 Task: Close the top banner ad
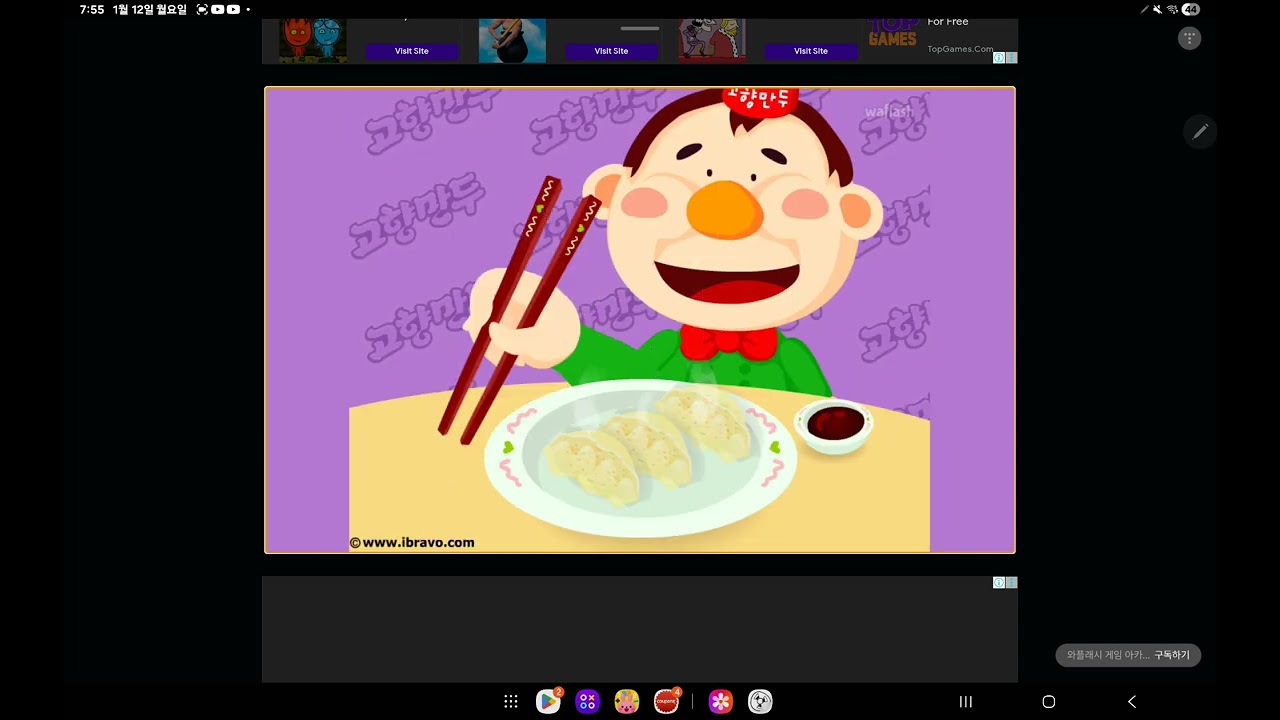point(1012,58)
